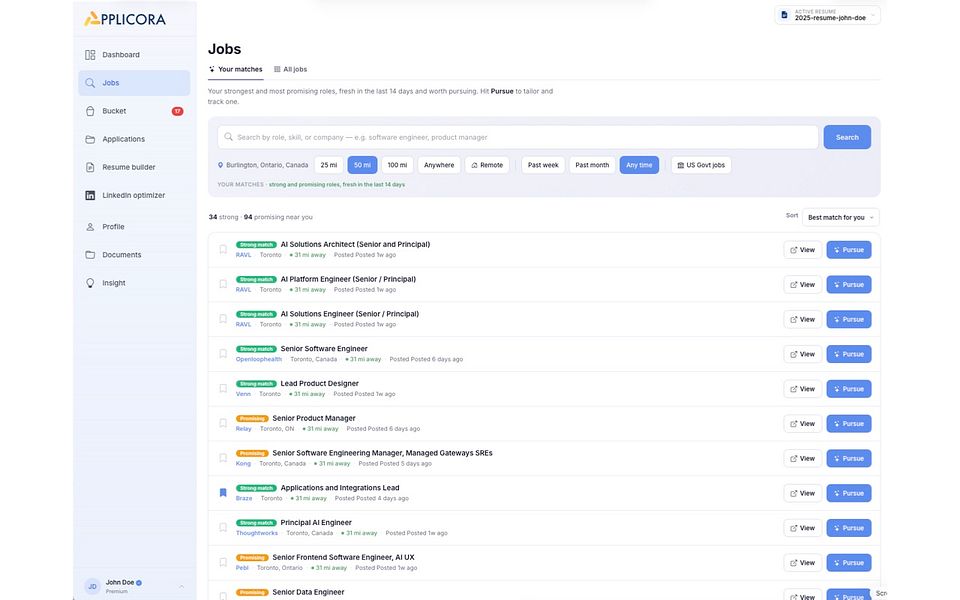Open Profile in the sidebar
Screen dimensions: 960x600
pyautogui.click(x=134, y=227)
